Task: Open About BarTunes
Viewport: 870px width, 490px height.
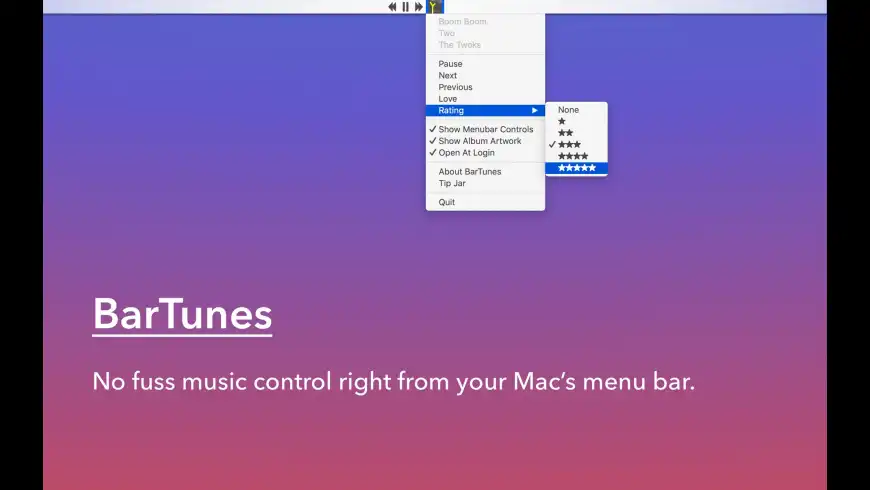Action: click(485, 171)
